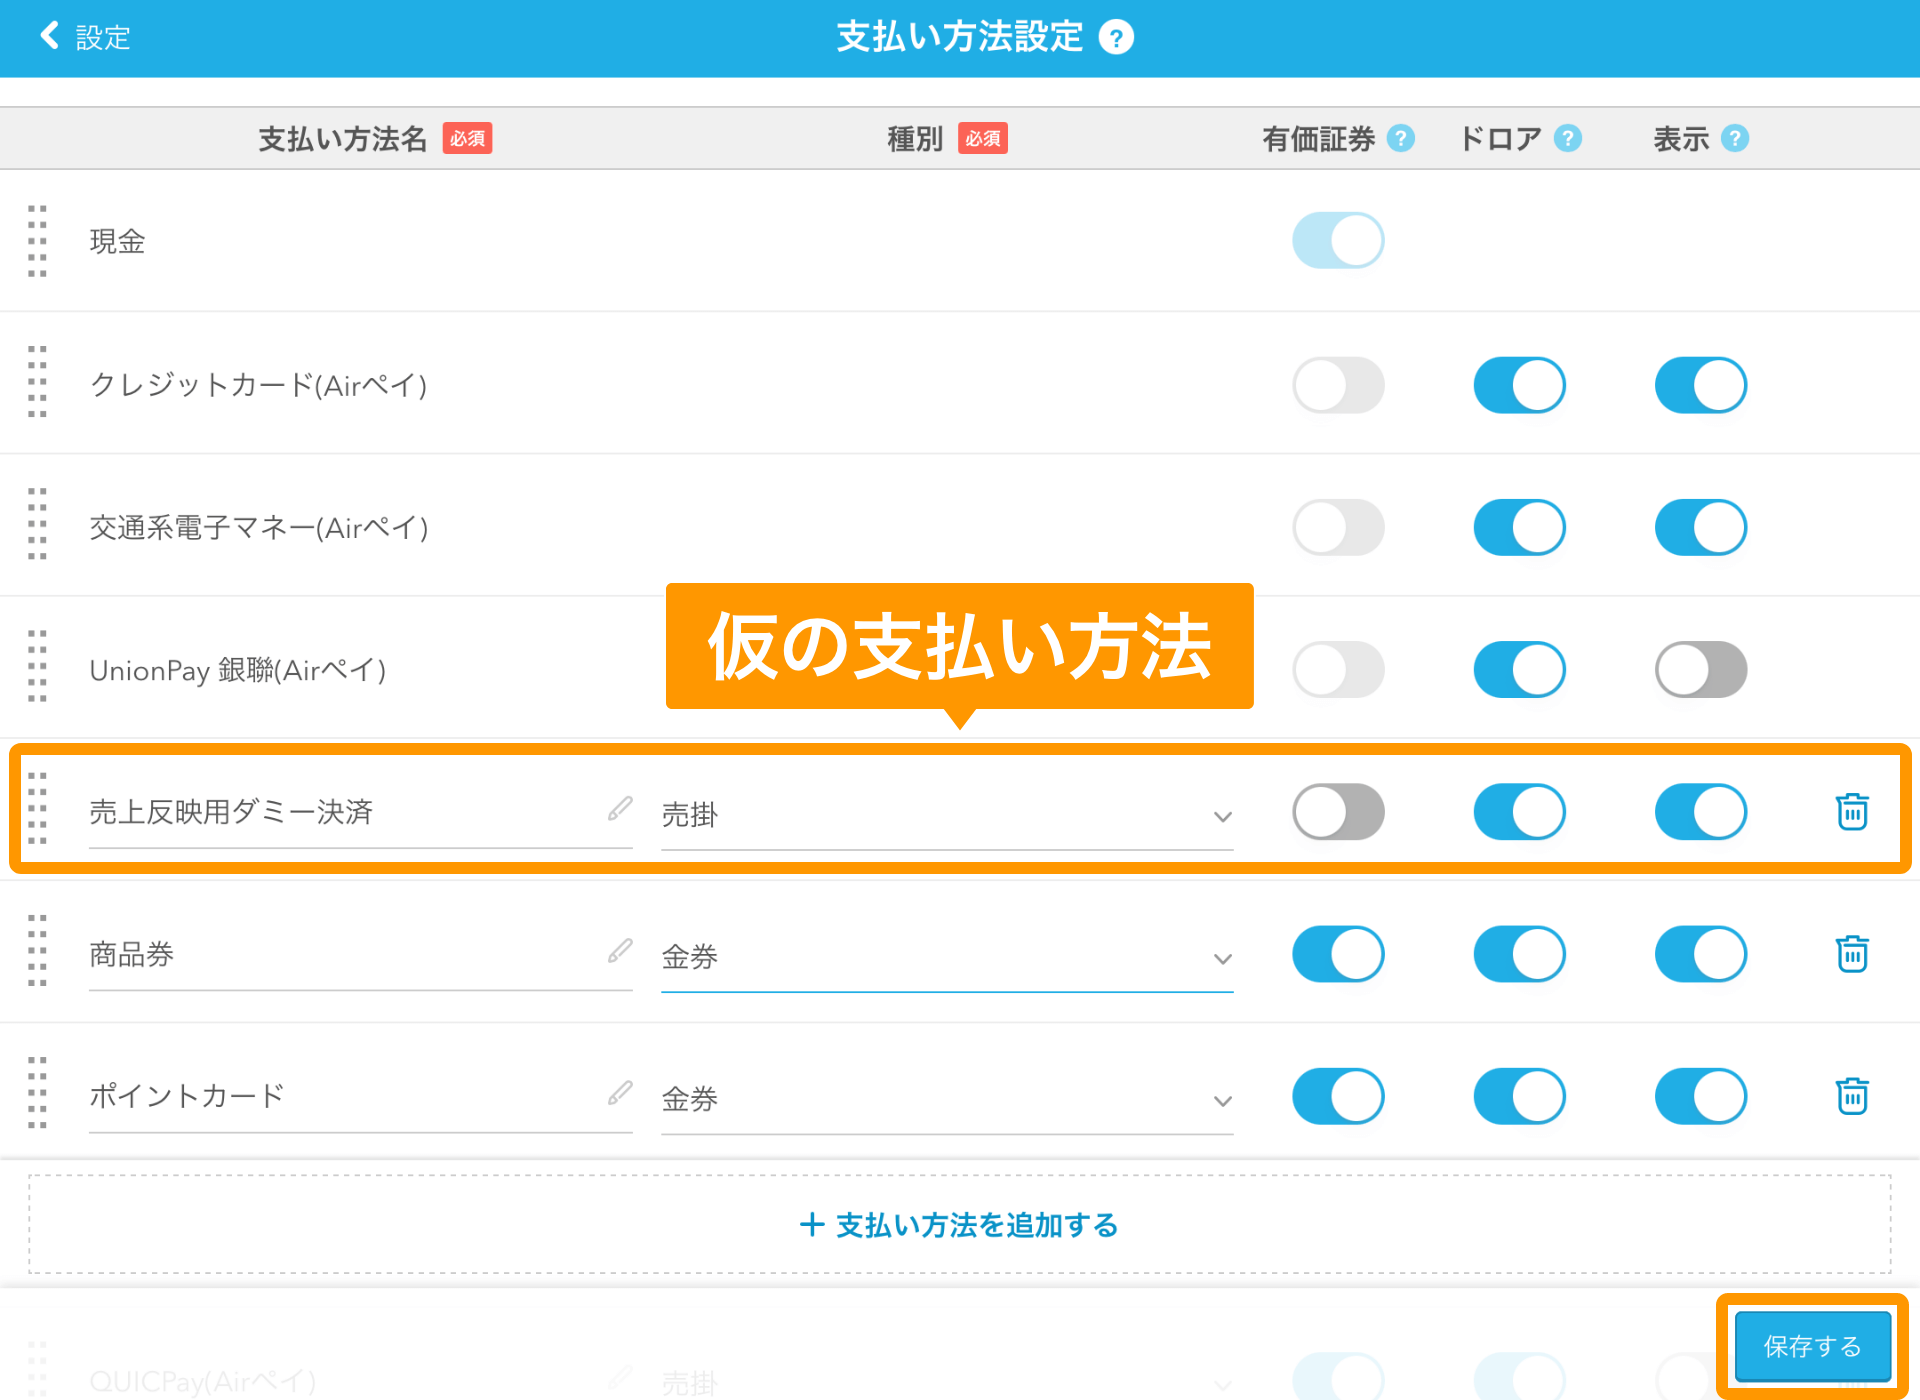Viewport: 1920px width, 1400px height.
Task: Open 種別 dropdown showing 売掛
Action: (x=946, y=815)
